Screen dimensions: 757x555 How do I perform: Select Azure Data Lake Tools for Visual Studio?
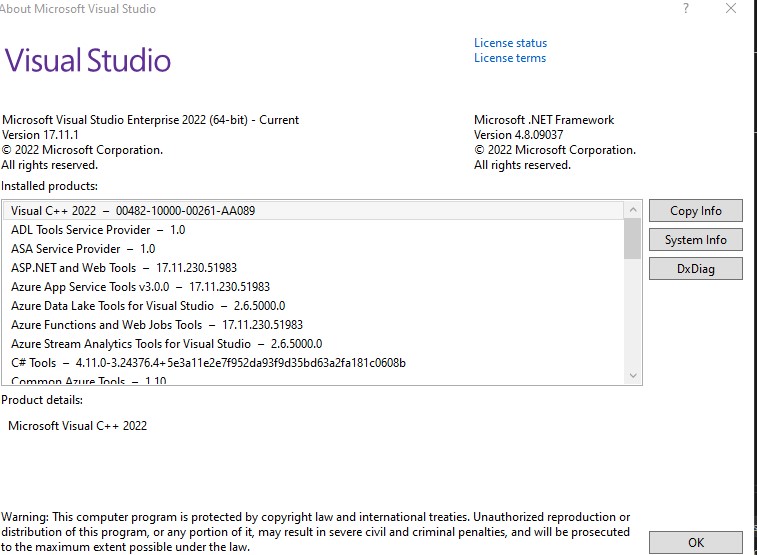tap(313, 306)
